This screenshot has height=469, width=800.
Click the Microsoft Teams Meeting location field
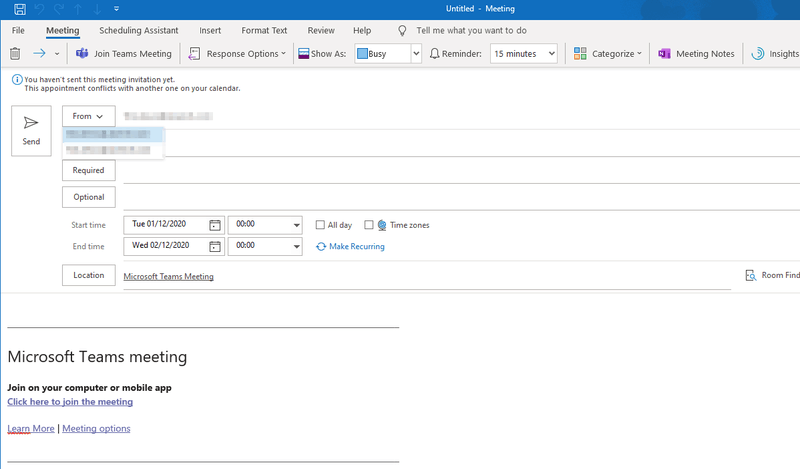[x=427, y=277]
